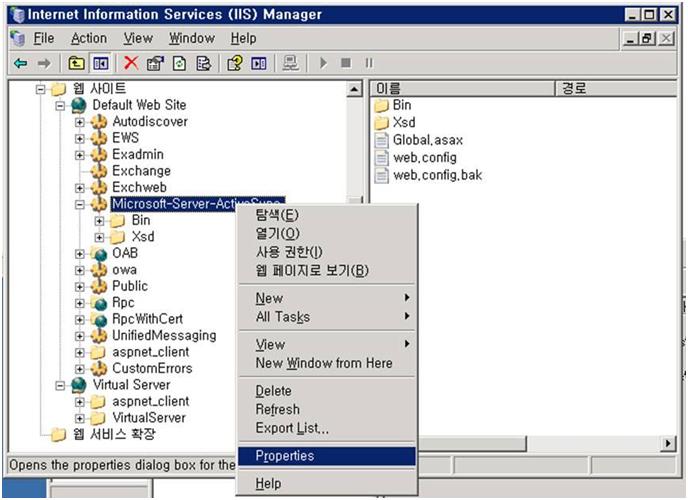Image resolution: width=688 pixels, height=500 pixels.
Task: Choose New Window from Here
Action: coord(327,363)
